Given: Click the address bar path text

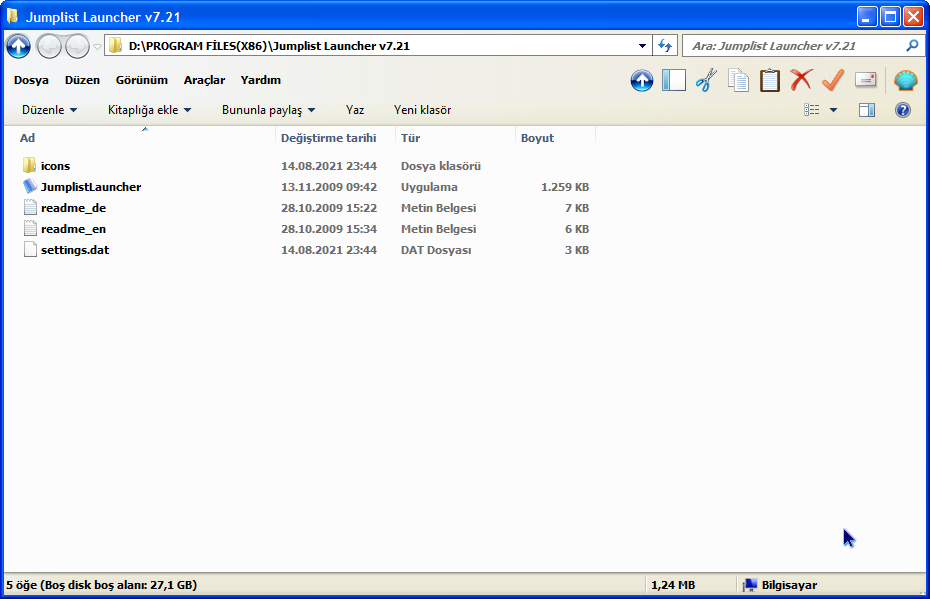Looking at the screenshot, I should tap(269, 46).
